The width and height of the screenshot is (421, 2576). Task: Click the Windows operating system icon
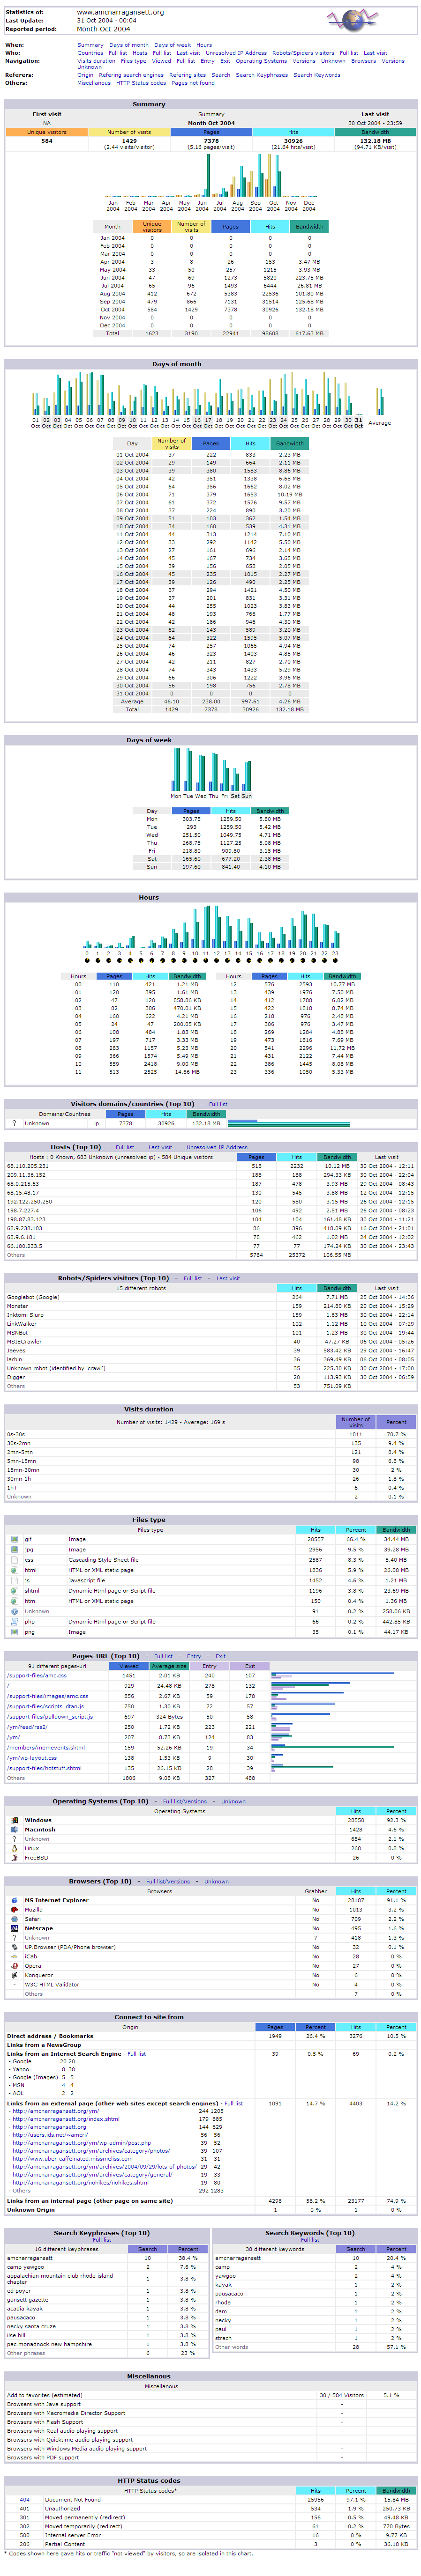coord(14,1820)
